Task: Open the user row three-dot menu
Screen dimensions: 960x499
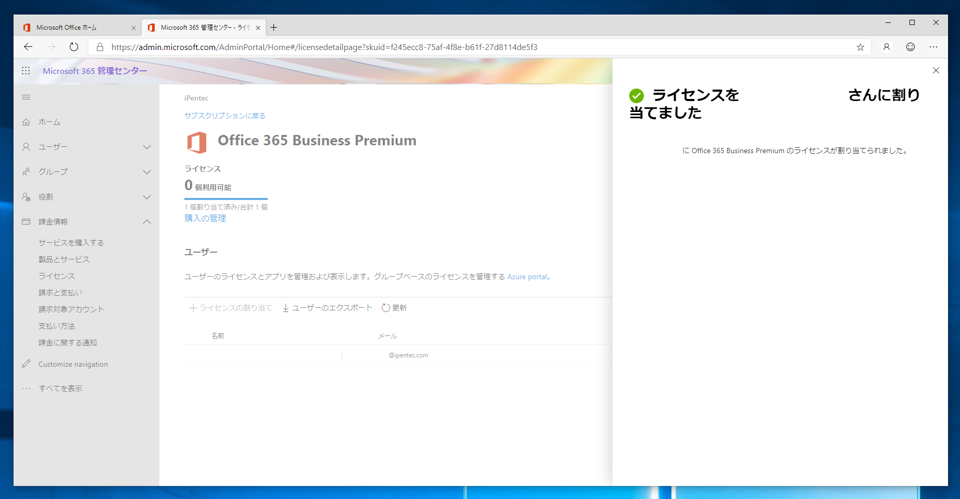Action: coord(342,356)
